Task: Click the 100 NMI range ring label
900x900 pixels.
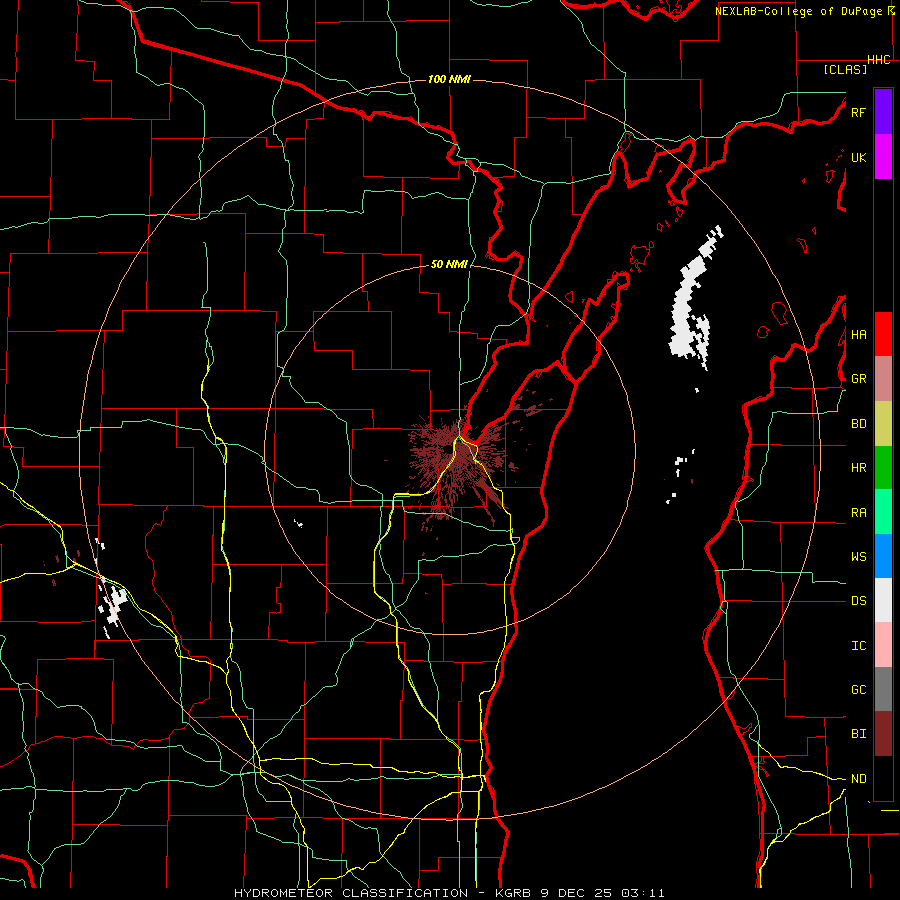Action: pyautogui.click(x=449, y=79)
